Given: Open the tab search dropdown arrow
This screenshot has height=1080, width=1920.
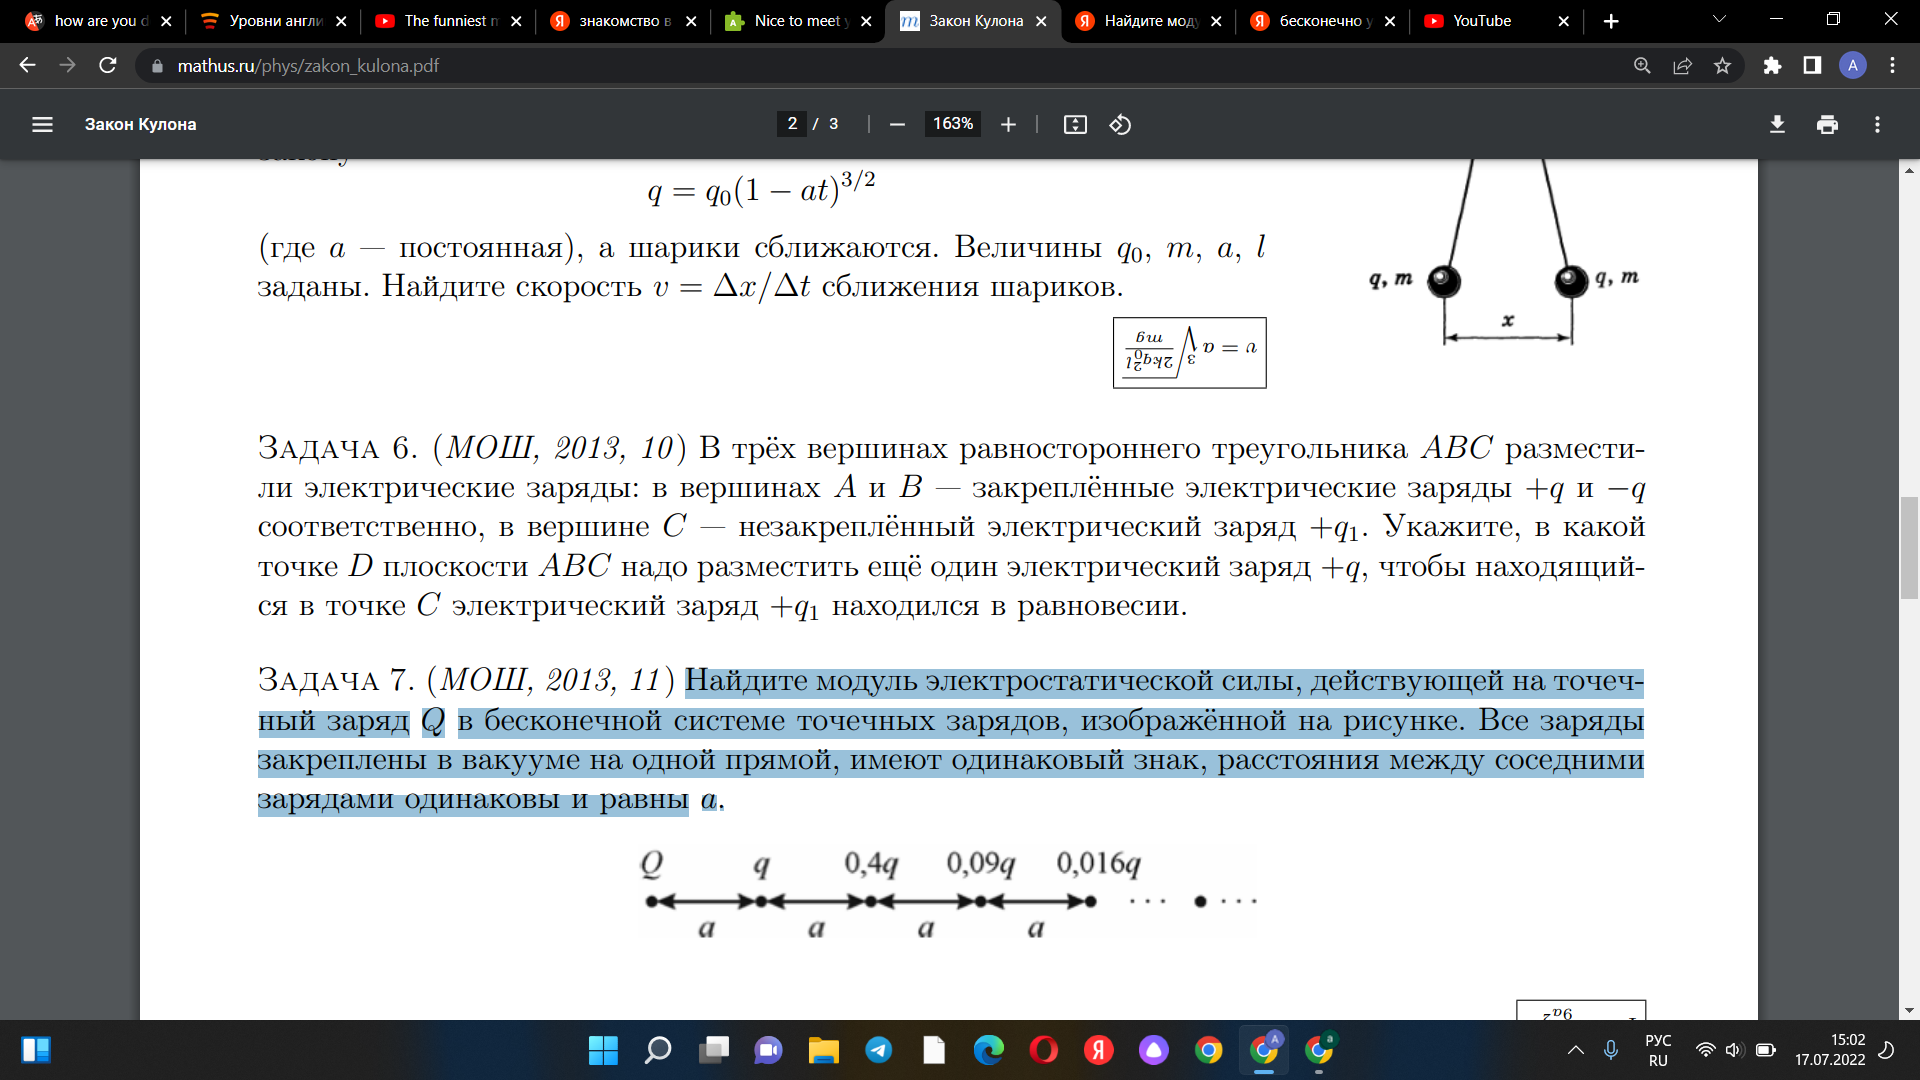Looking at the screenshot, I should [x=1719, y=20].
